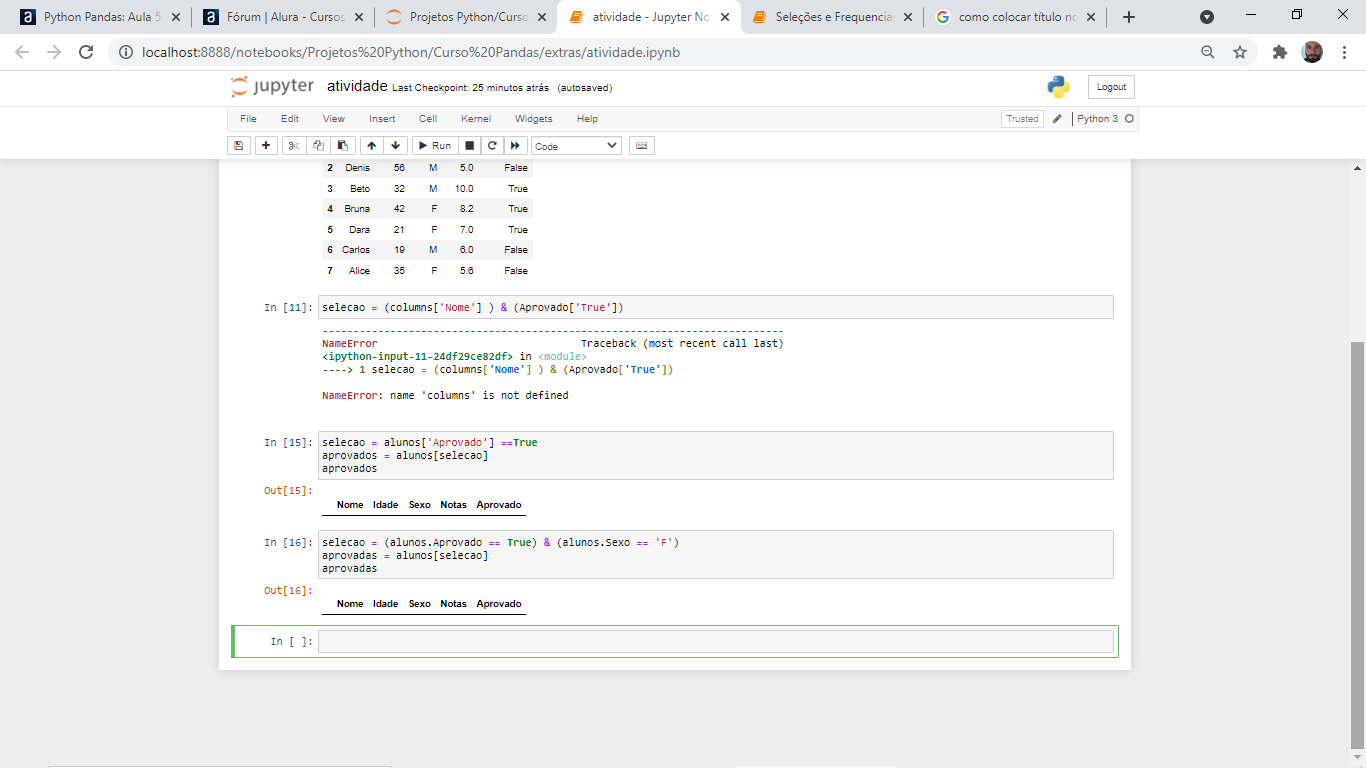Click Aprovado header in Out[16] table
Viewport: 1366px width, 768px height.
(499, 604)
